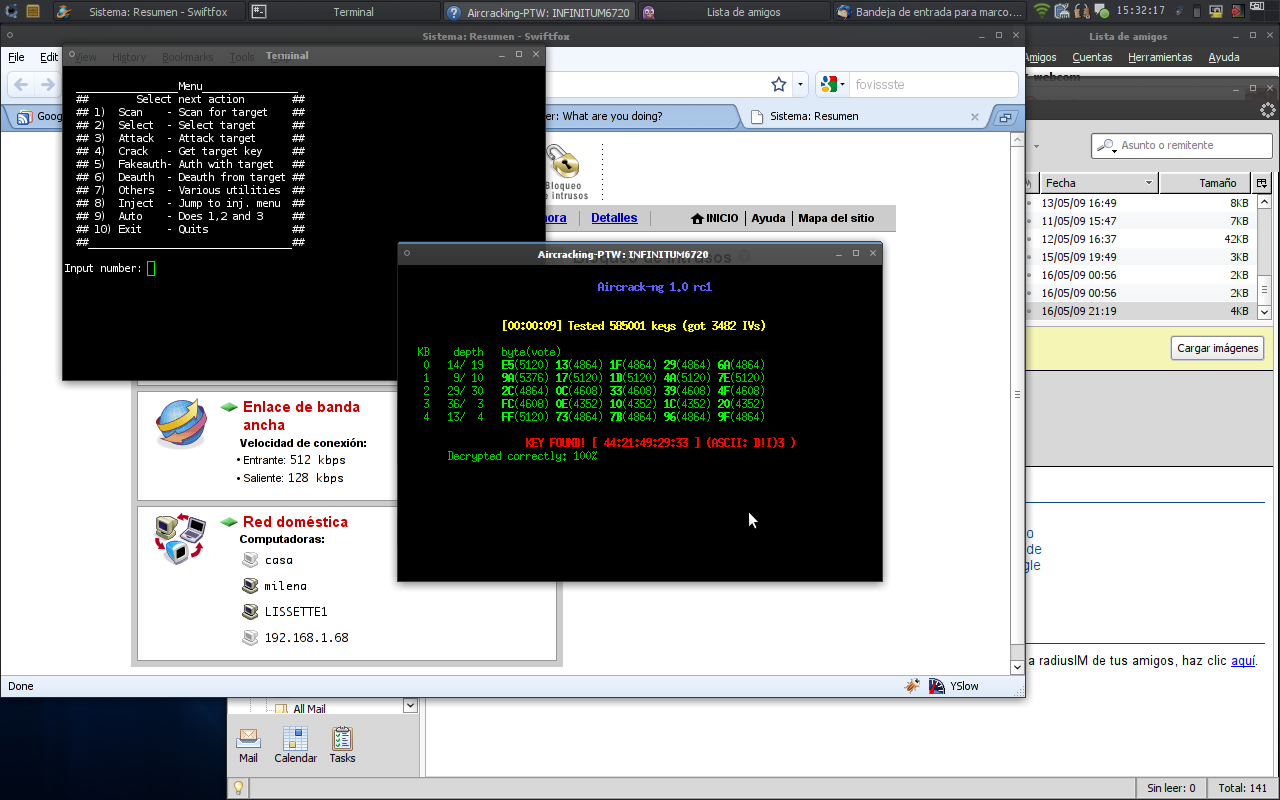Open the Edit menu in Swiftfox
The width and height of the screenshot is (1280, 800).
(x=49, y=57)
